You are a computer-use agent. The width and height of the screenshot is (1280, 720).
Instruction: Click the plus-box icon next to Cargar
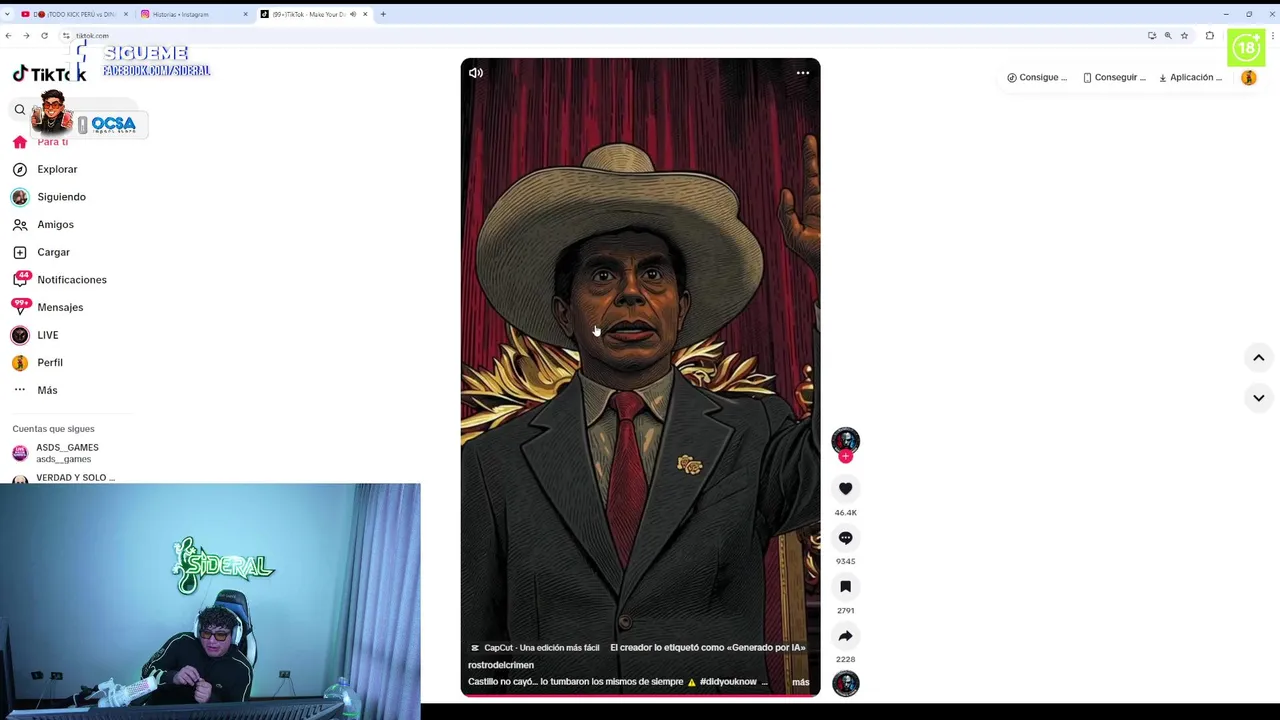point(20,252)
